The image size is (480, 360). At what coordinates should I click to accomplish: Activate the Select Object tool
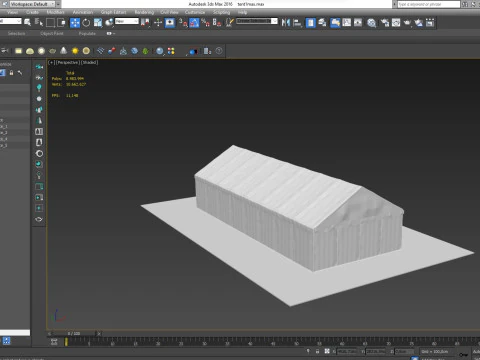tap(27, 22)
